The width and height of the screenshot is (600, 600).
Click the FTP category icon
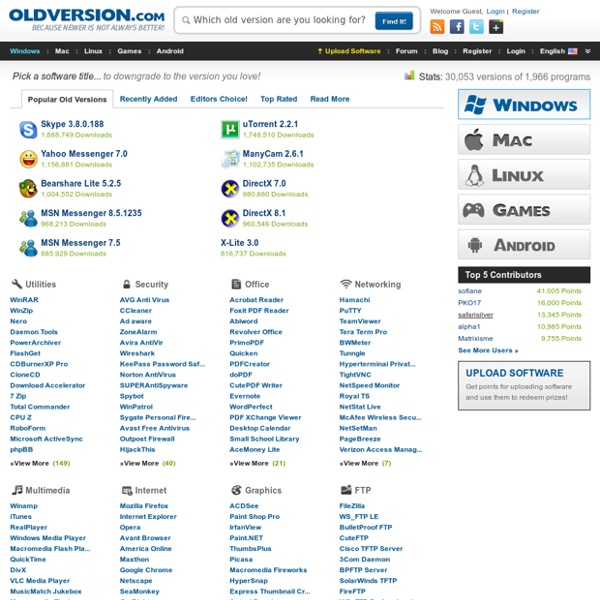[346, 490]
